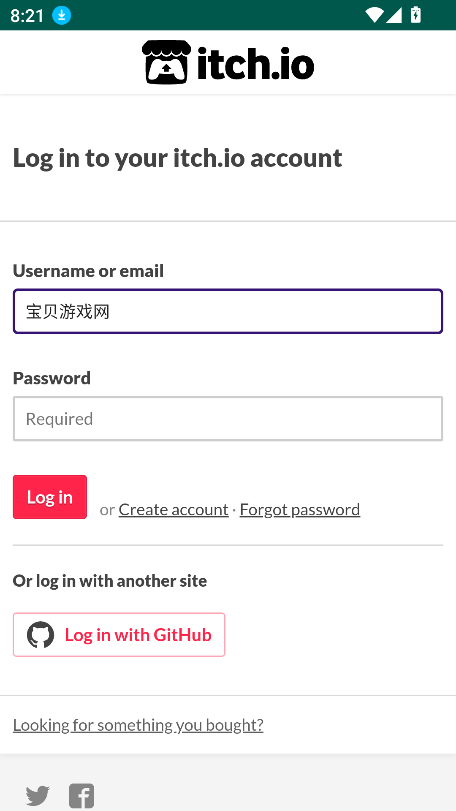Viewport: 456px width, 811px height.
Task: Click the Username or email label
Action: (88, 271)
